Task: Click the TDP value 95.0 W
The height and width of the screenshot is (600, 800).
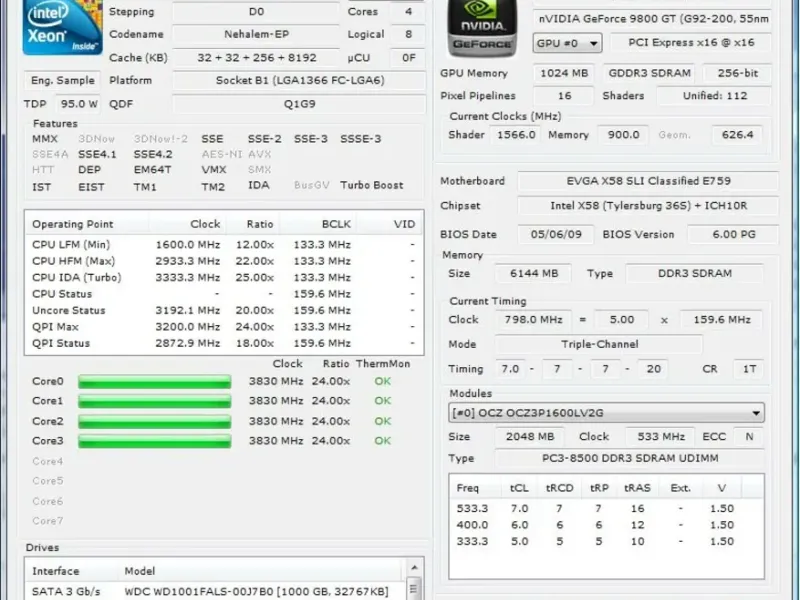Action: [x=78, y=104]
